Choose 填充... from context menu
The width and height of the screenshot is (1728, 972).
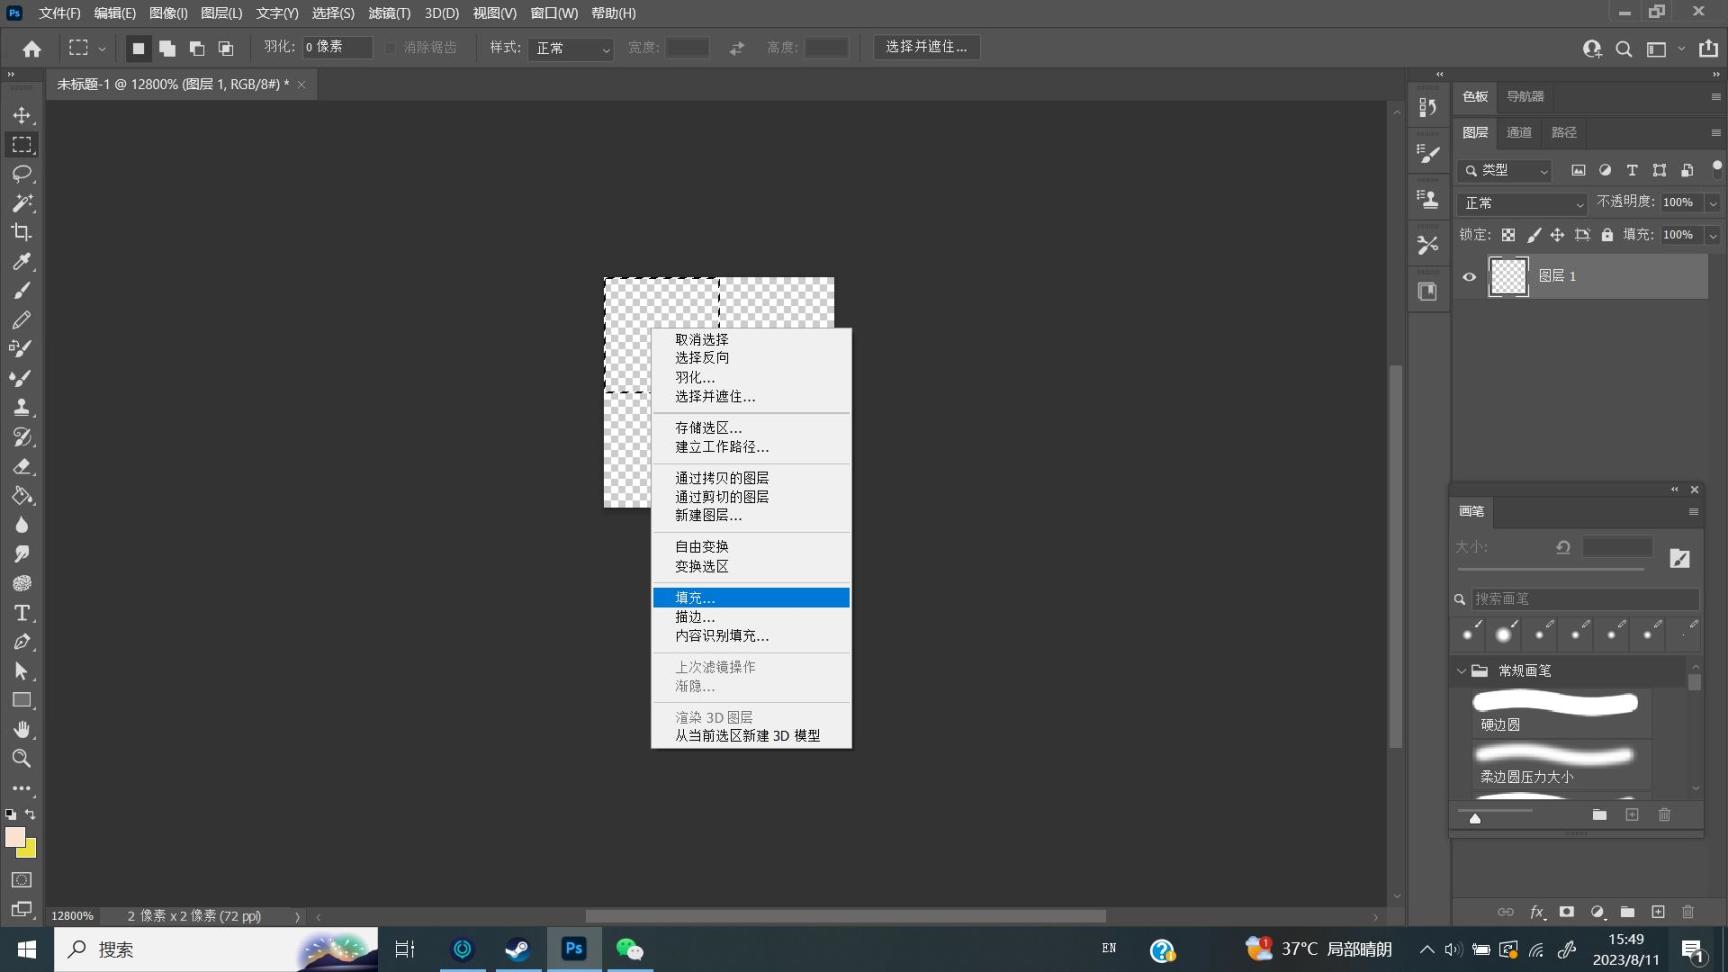(751, 598)
